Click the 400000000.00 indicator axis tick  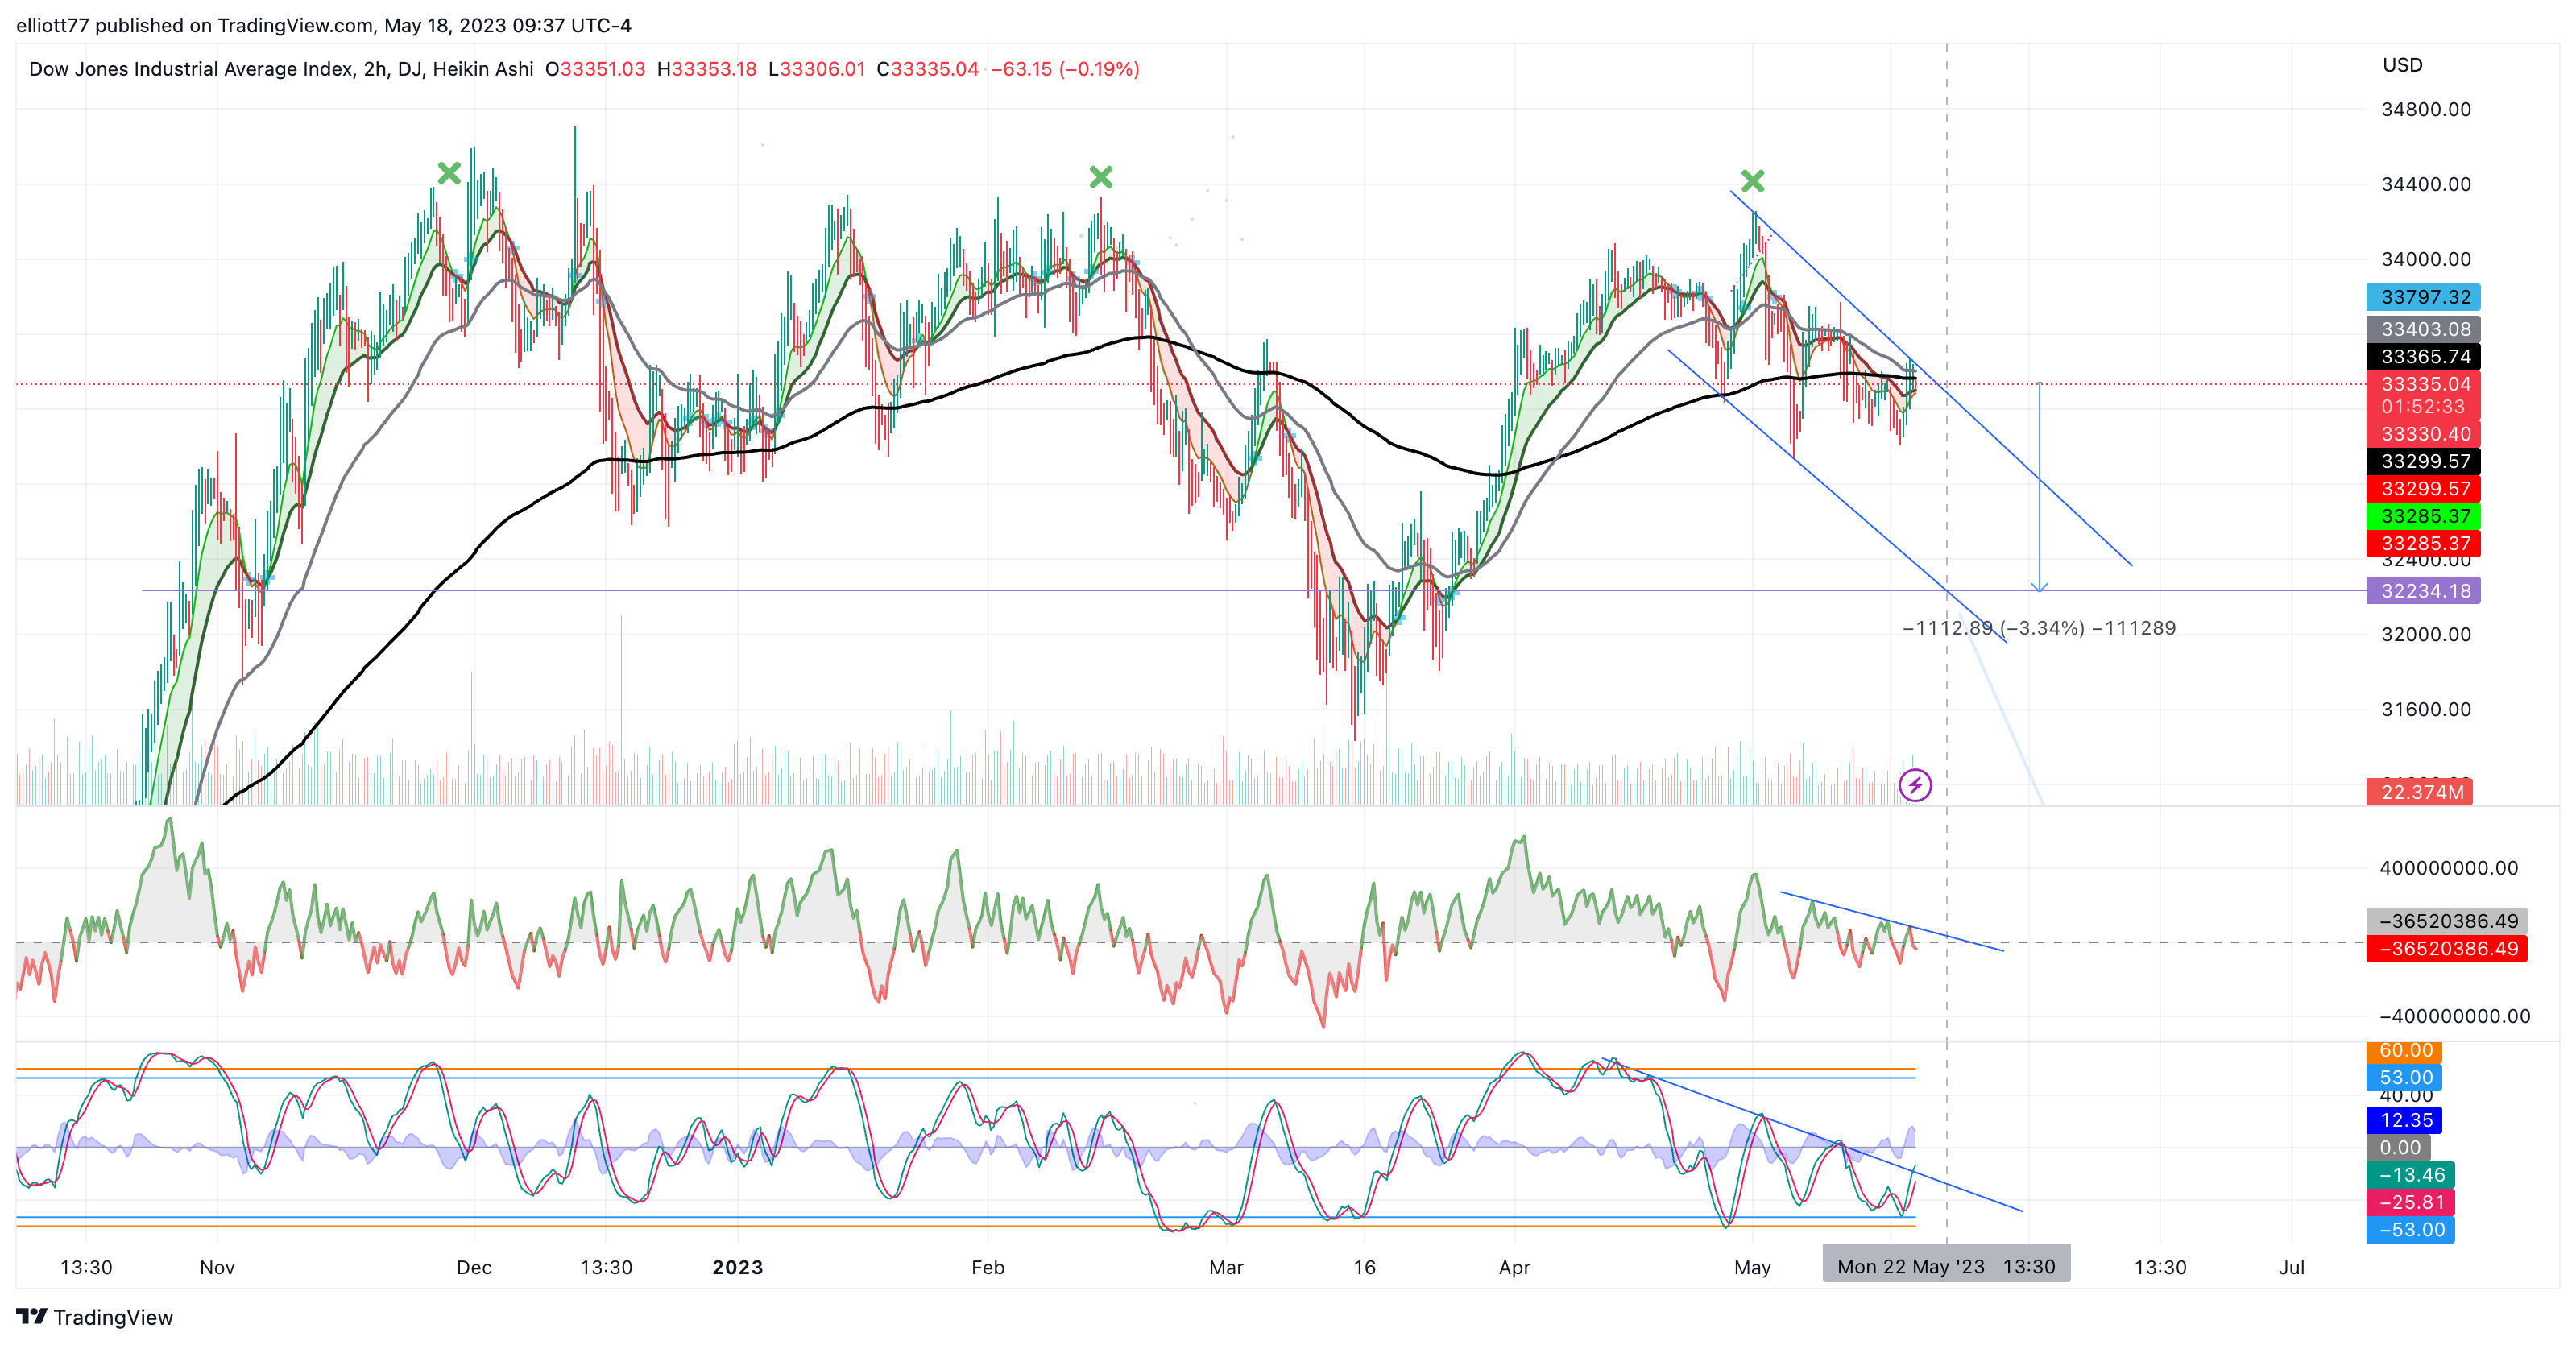tap(2448, 868)
